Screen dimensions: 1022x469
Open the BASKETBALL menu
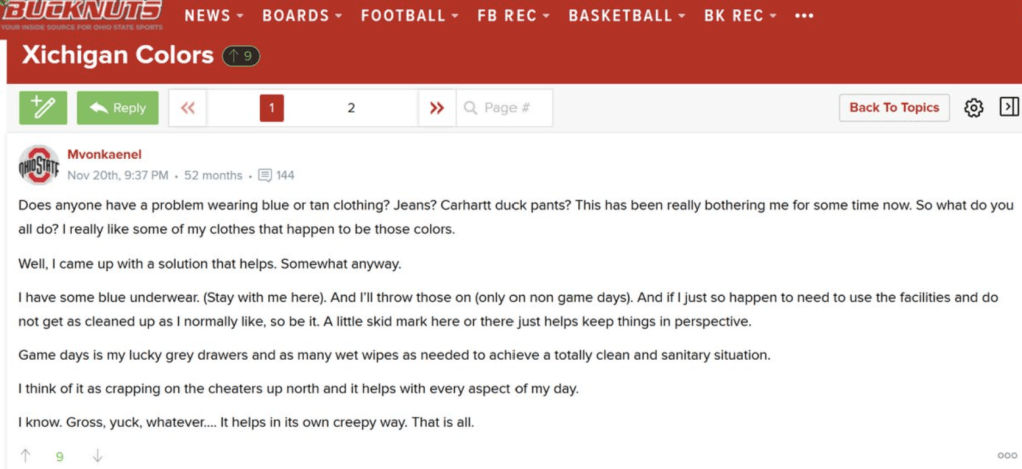point(627,15)
